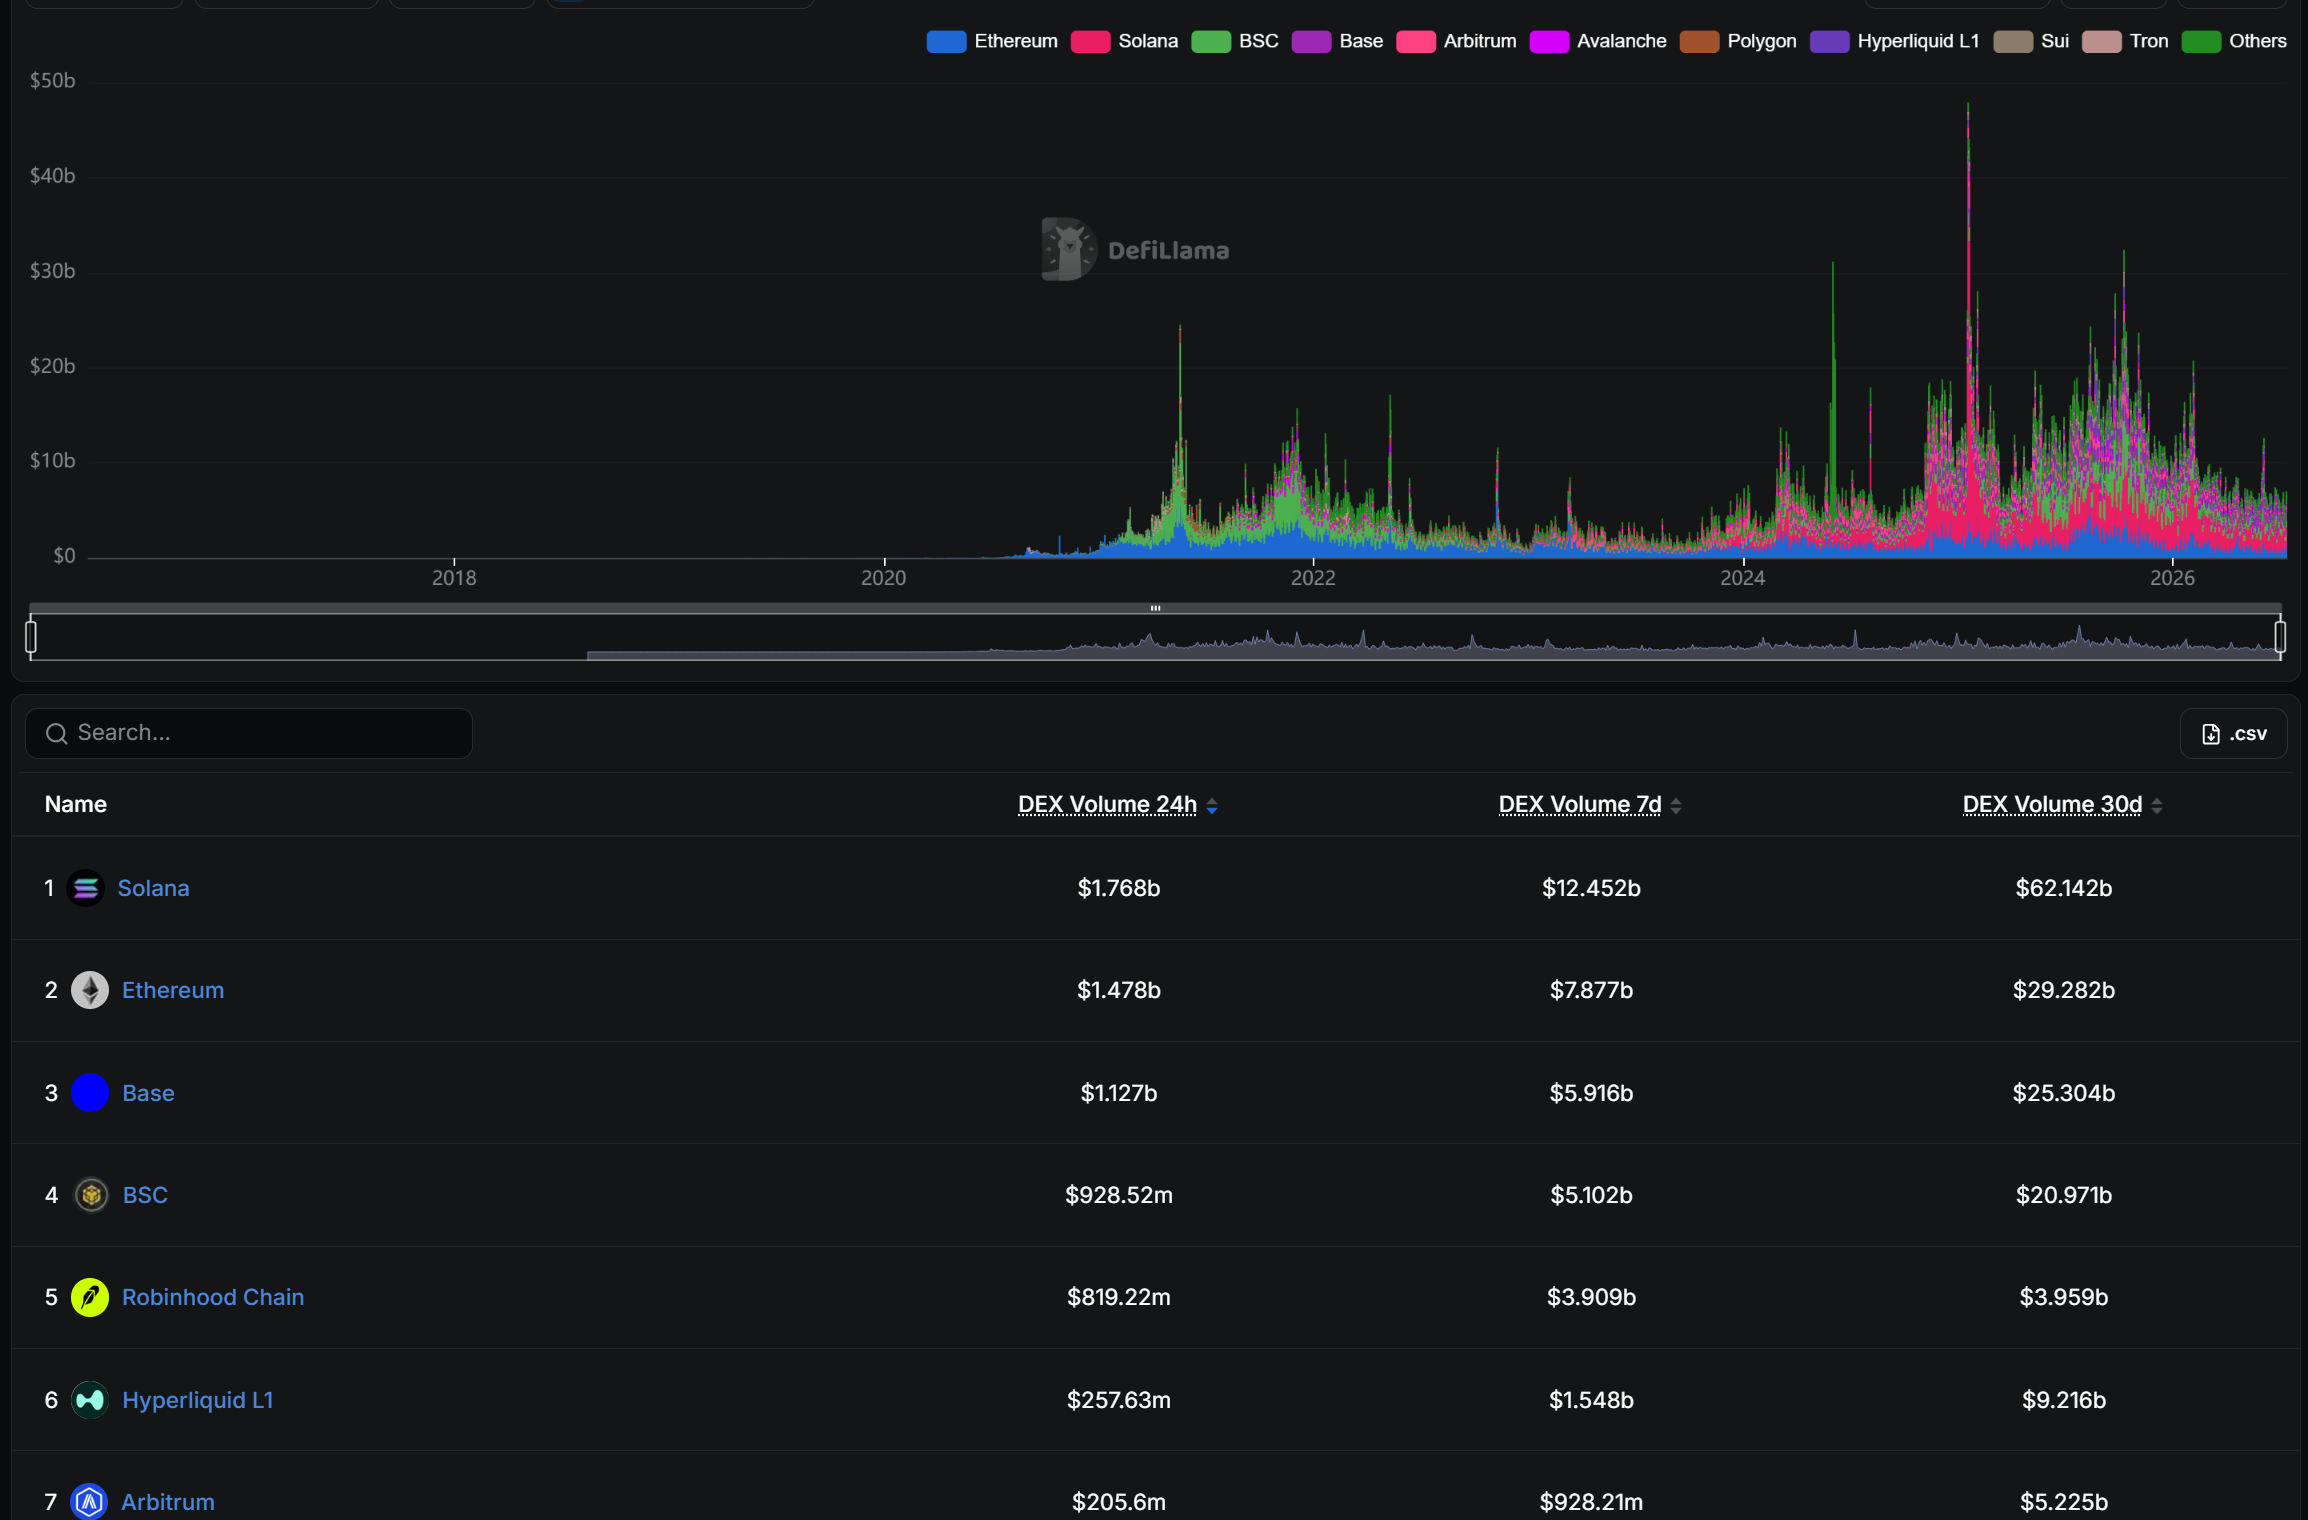Click Hyperliquid L1's 7d volume $1.548b
Image resolution: width=2308 pixels, height=1520 pixels.
point(1591,1400)
